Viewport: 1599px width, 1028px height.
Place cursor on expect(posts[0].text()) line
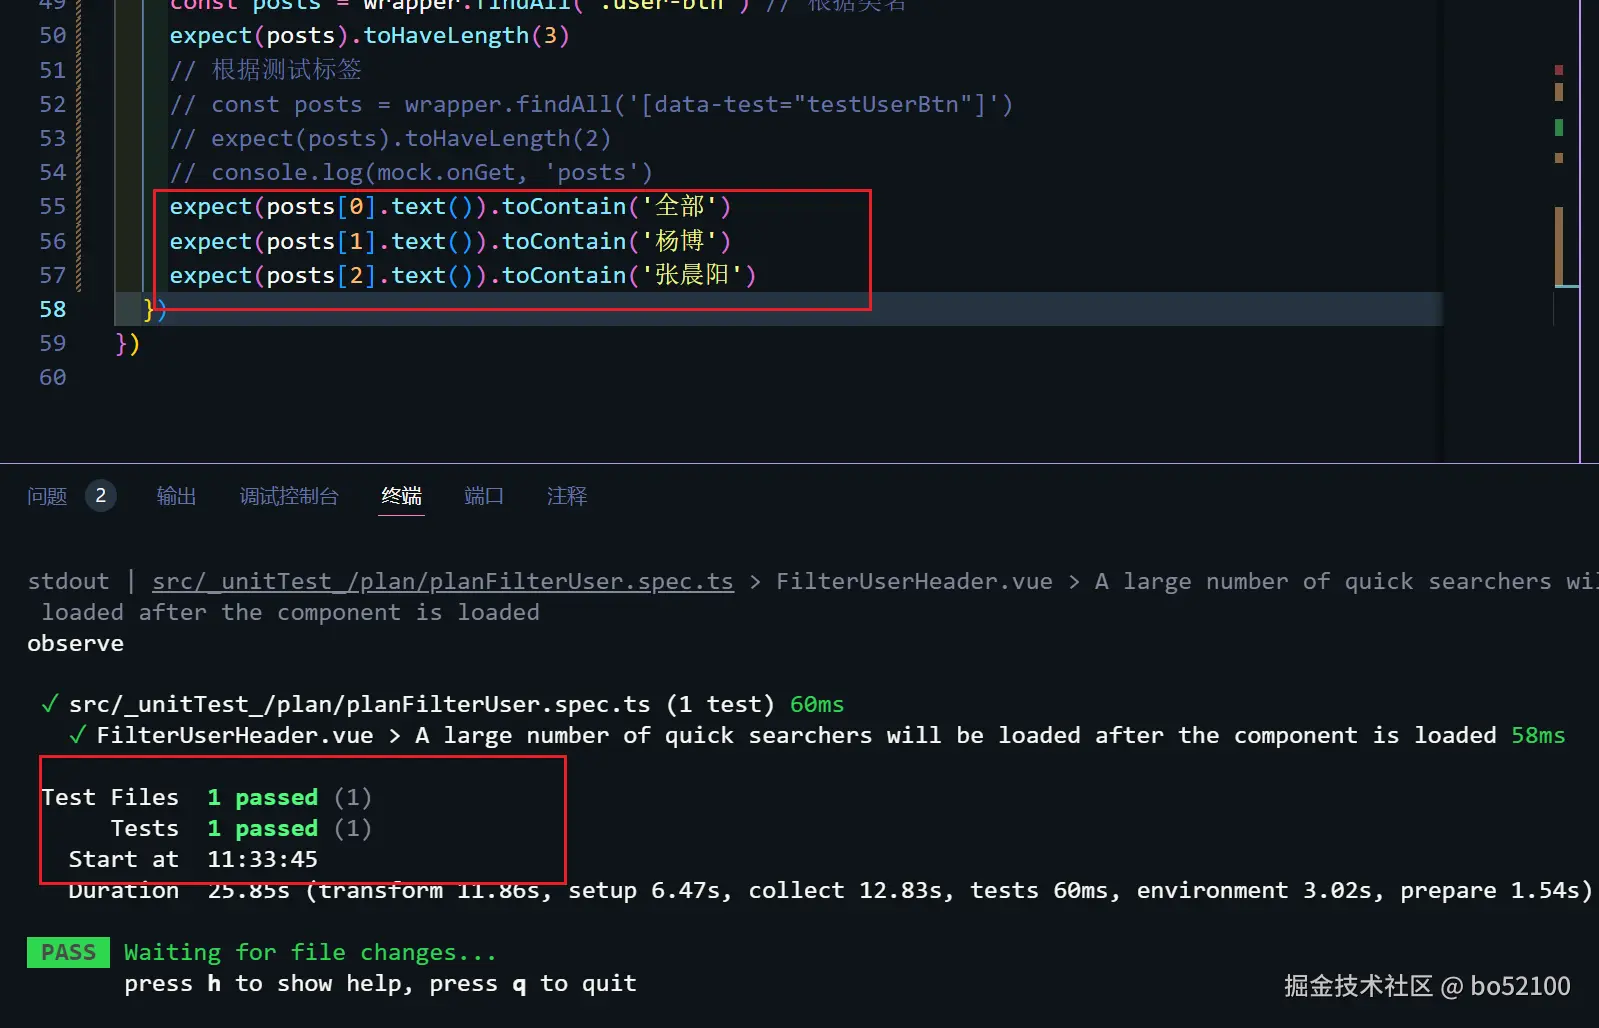(x=450, y=207)
